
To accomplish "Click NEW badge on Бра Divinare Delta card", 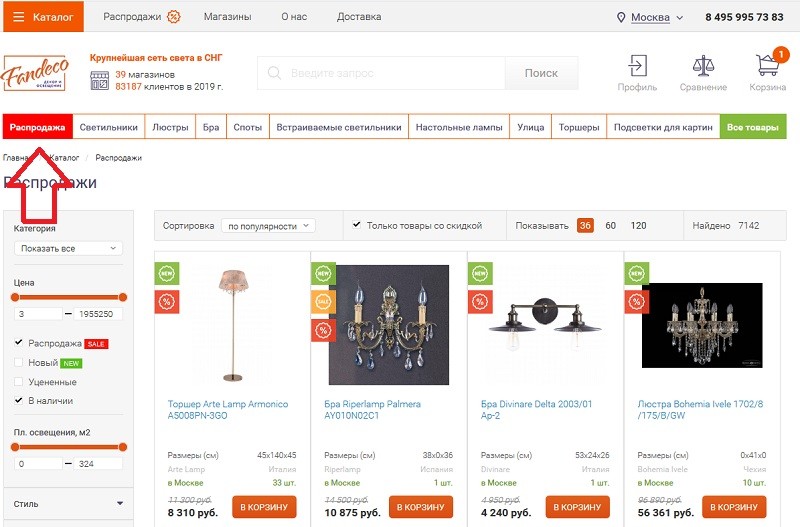I will click(x=480, y=273).
